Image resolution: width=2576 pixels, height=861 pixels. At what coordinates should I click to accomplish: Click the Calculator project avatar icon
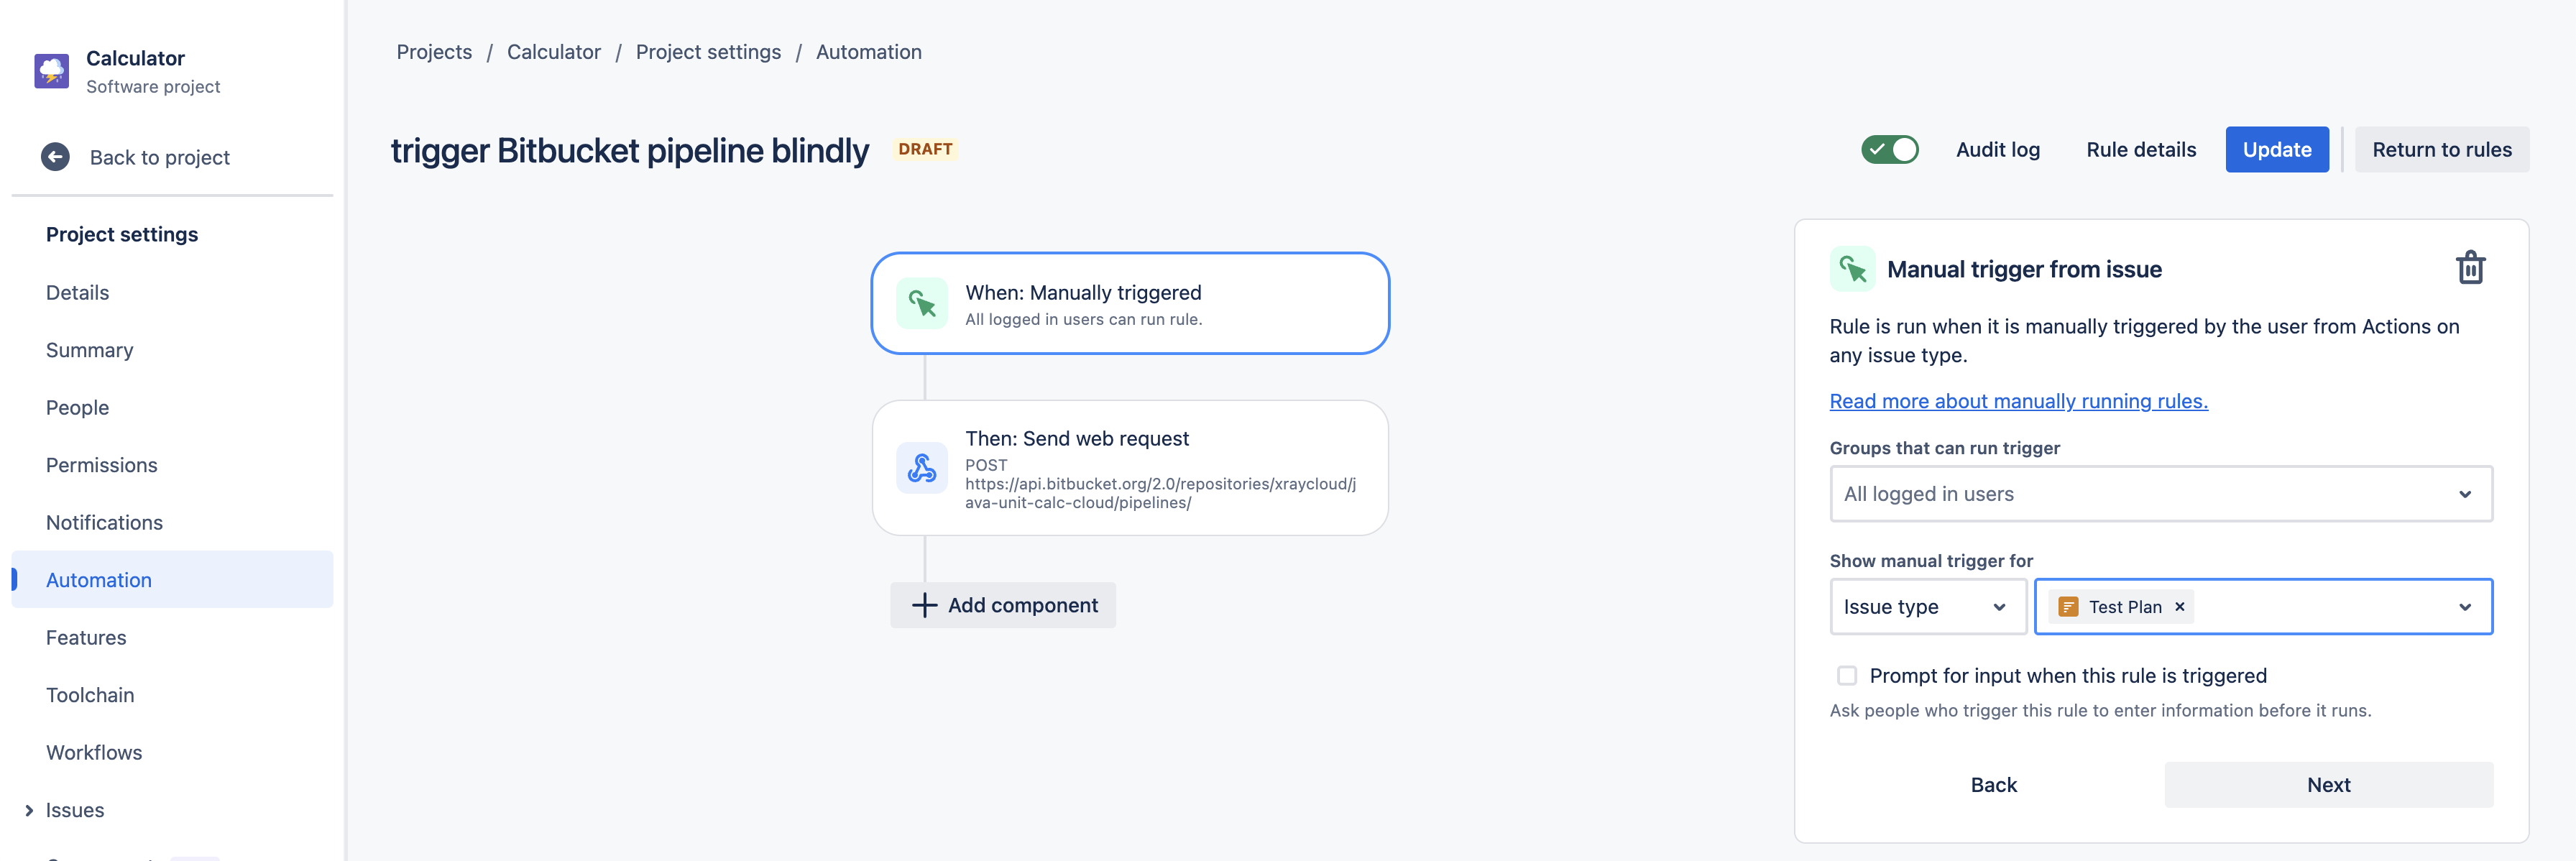52,71
